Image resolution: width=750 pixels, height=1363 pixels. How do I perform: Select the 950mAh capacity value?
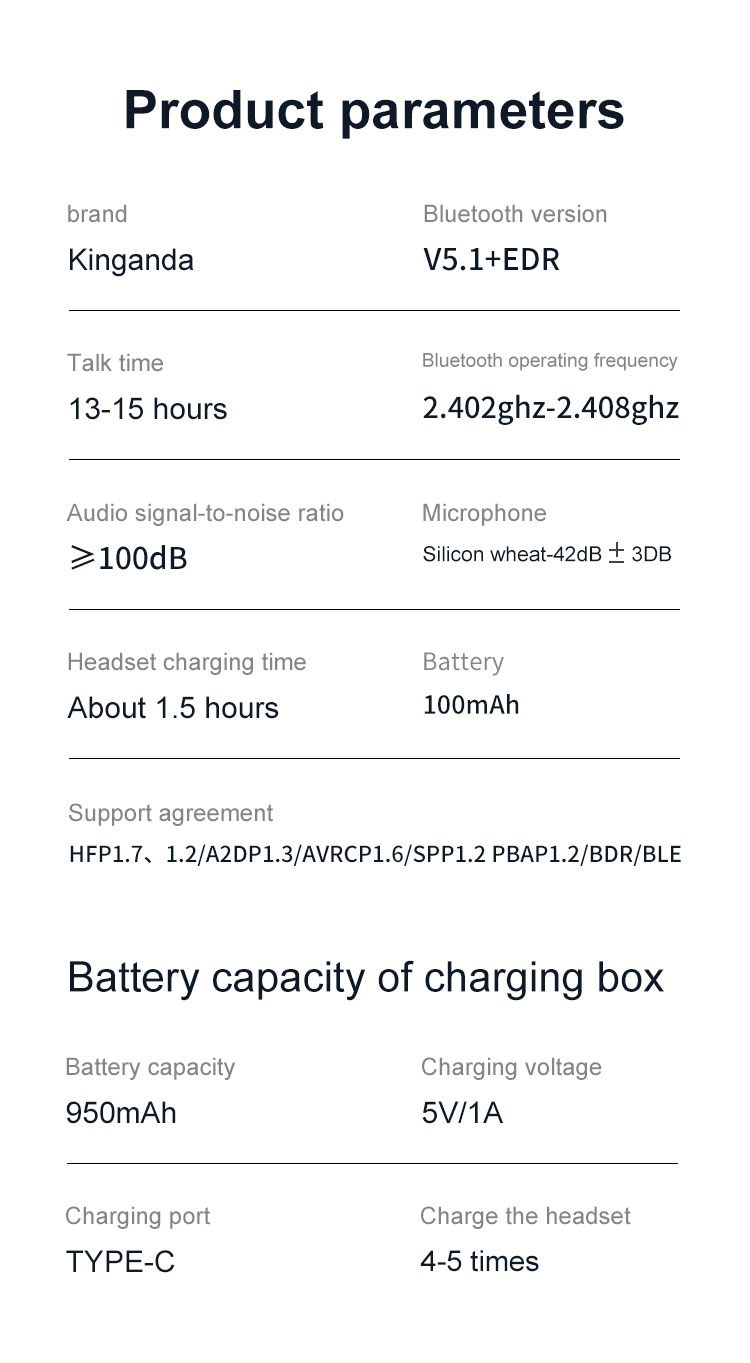[120, 1113]
